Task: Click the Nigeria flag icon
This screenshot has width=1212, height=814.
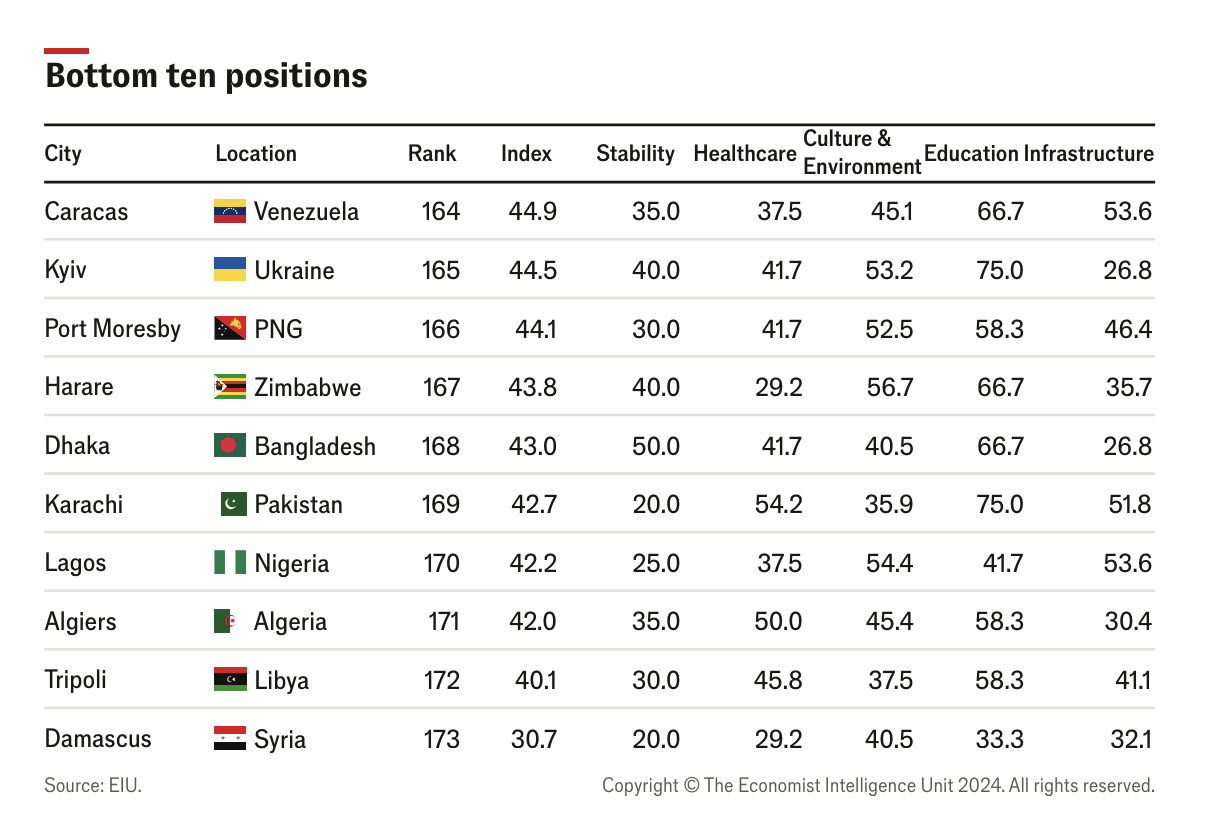Action: tap(230, 563)
